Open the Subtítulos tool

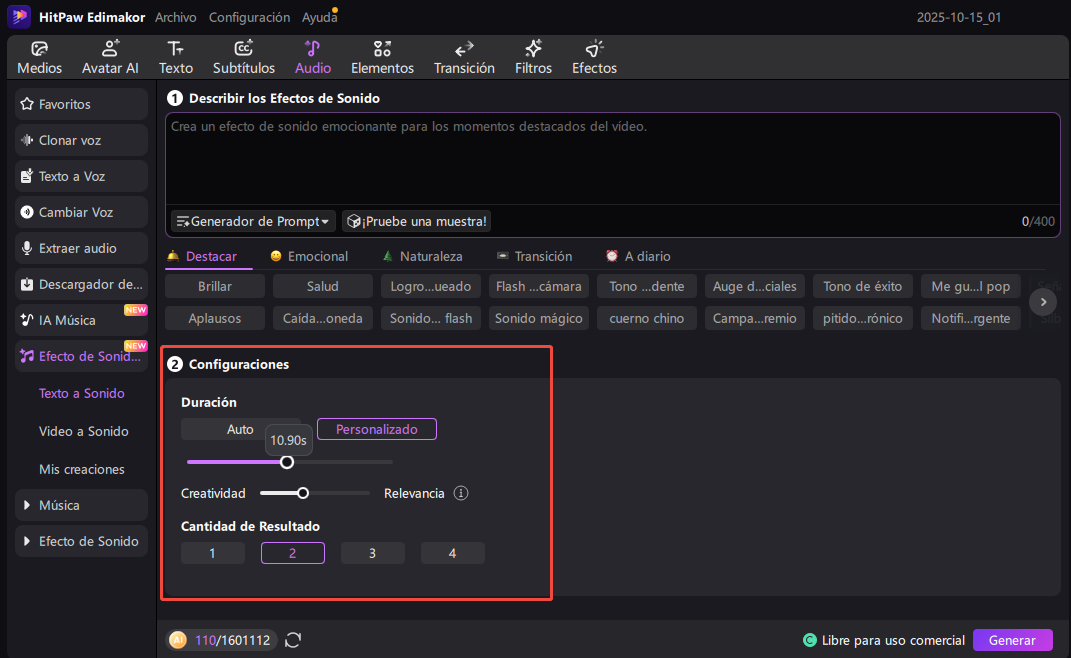click(x=243, y=57)
